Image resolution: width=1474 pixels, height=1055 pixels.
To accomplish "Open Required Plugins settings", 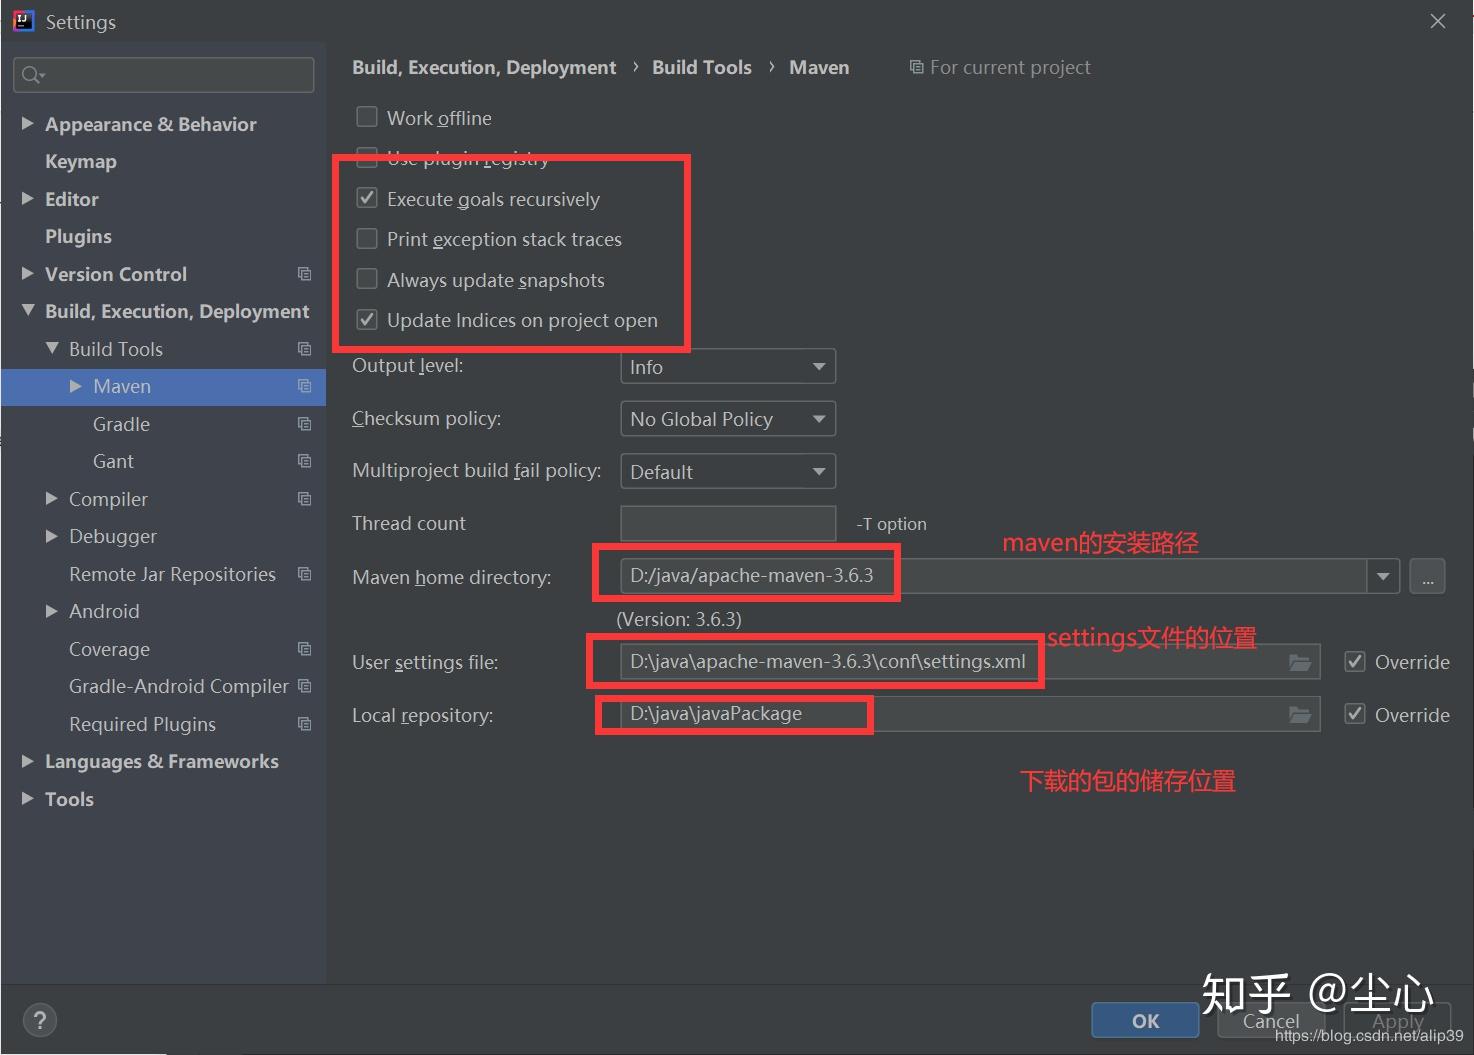I will tap(142, 724).
